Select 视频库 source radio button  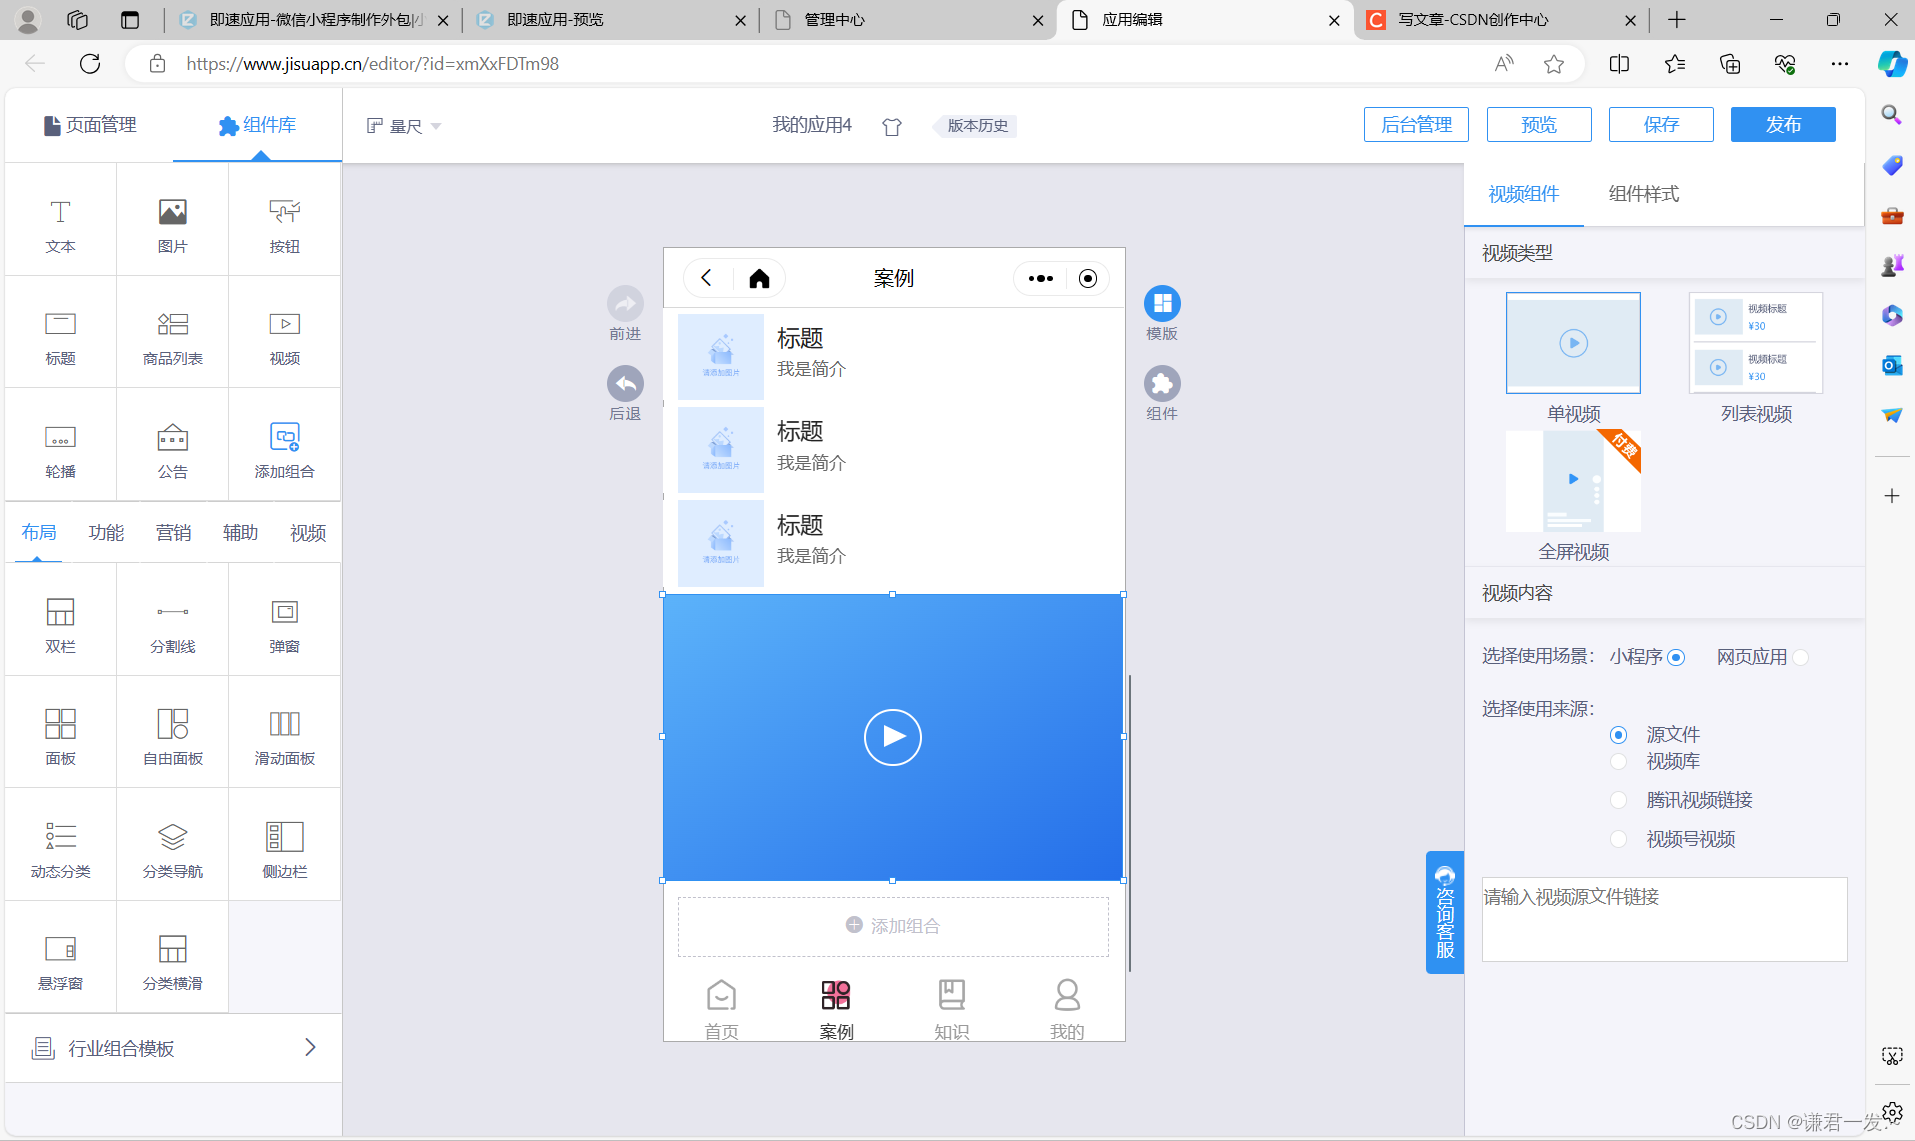pyautogui.click(x=1618, y=762)
